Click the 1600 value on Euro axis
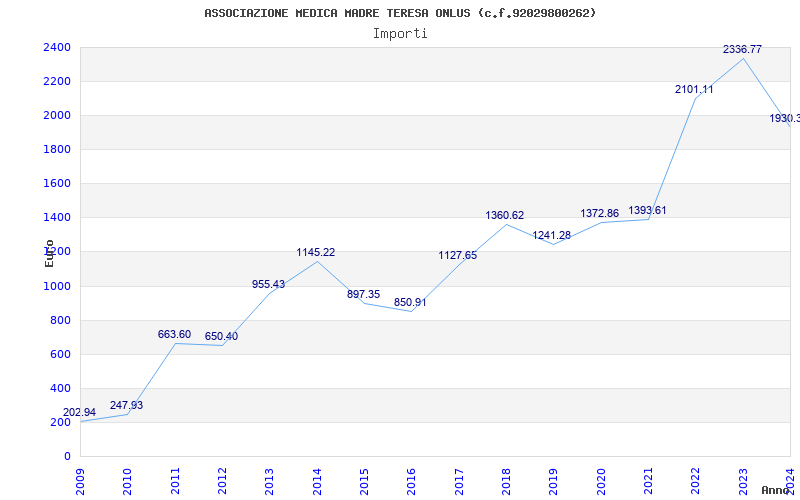Screen dimensions: 800x500 [x=57, y=184]
